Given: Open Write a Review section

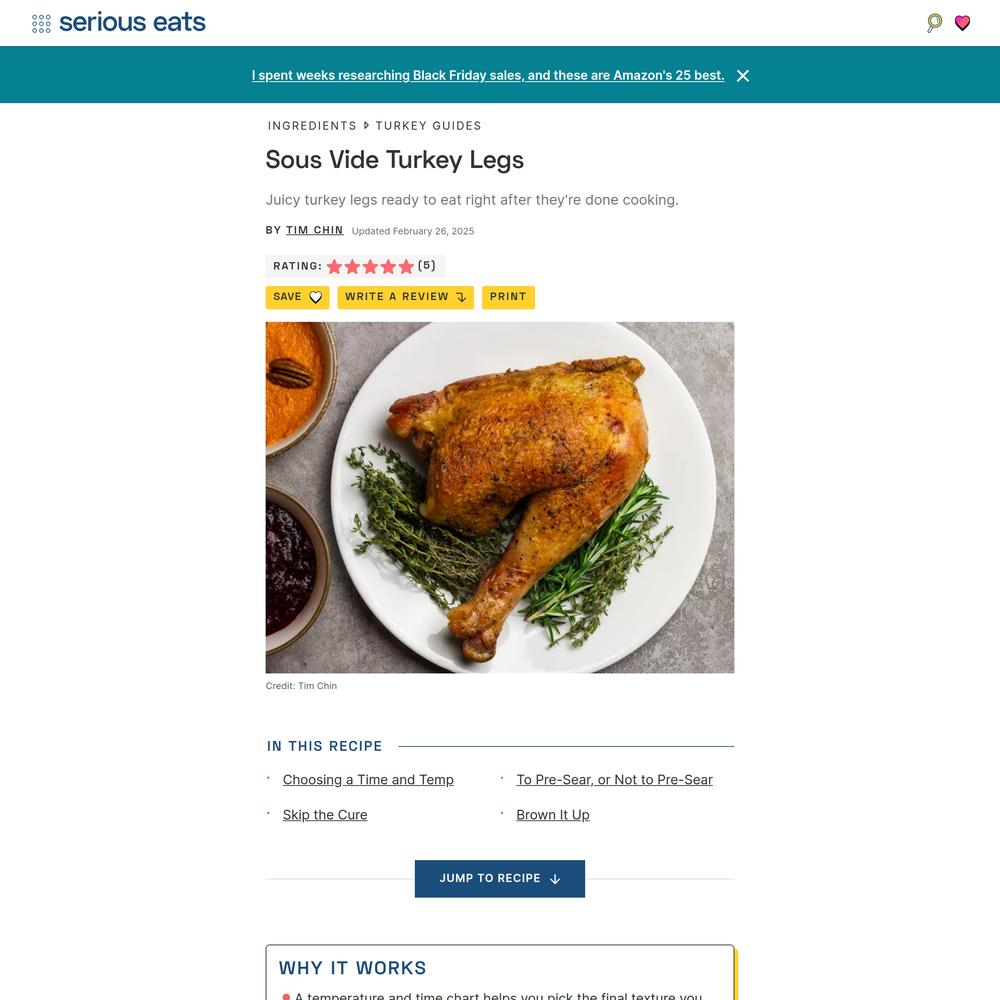Looking at the screenshot, I should pyautogui.click(x=406, y=297).
